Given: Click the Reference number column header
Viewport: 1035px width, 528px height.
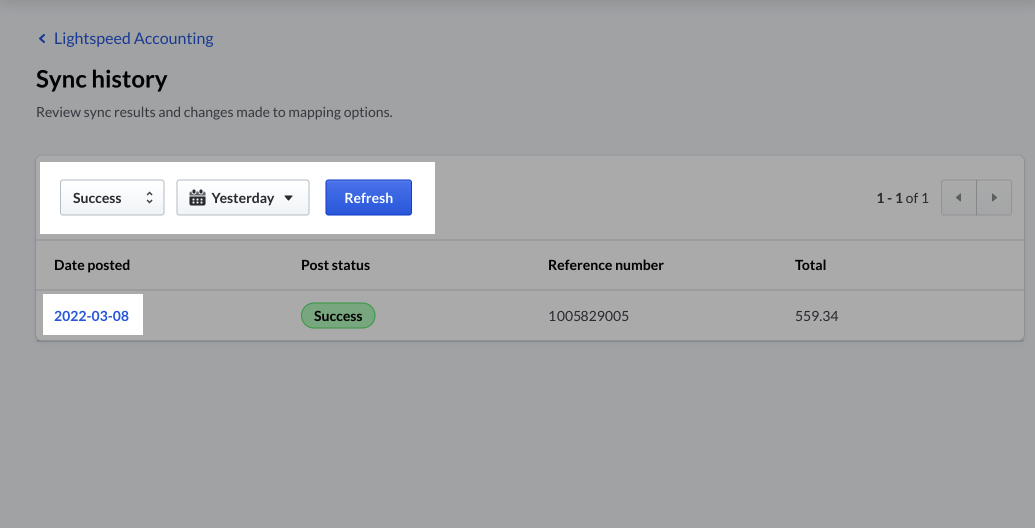Looking at the screenshot, I should click(605, 265).
